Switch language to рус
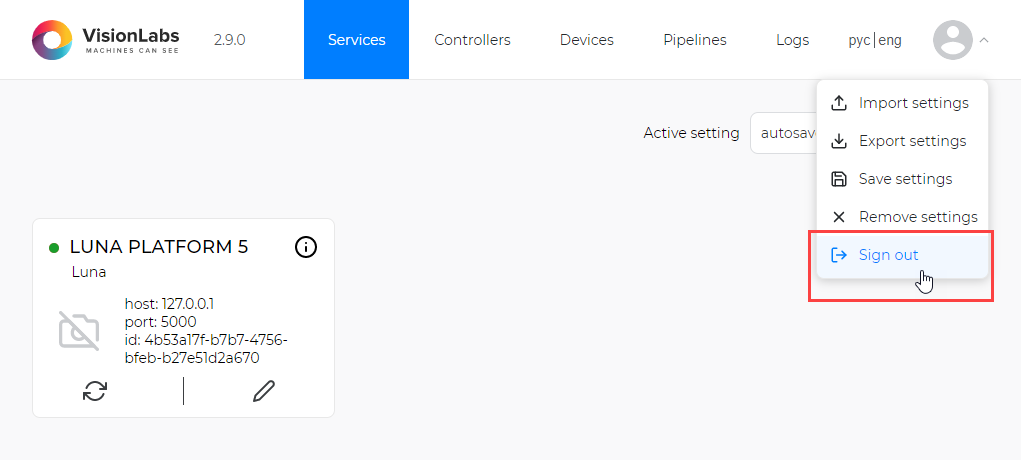The image size is (1021, 460). point(861,40)
